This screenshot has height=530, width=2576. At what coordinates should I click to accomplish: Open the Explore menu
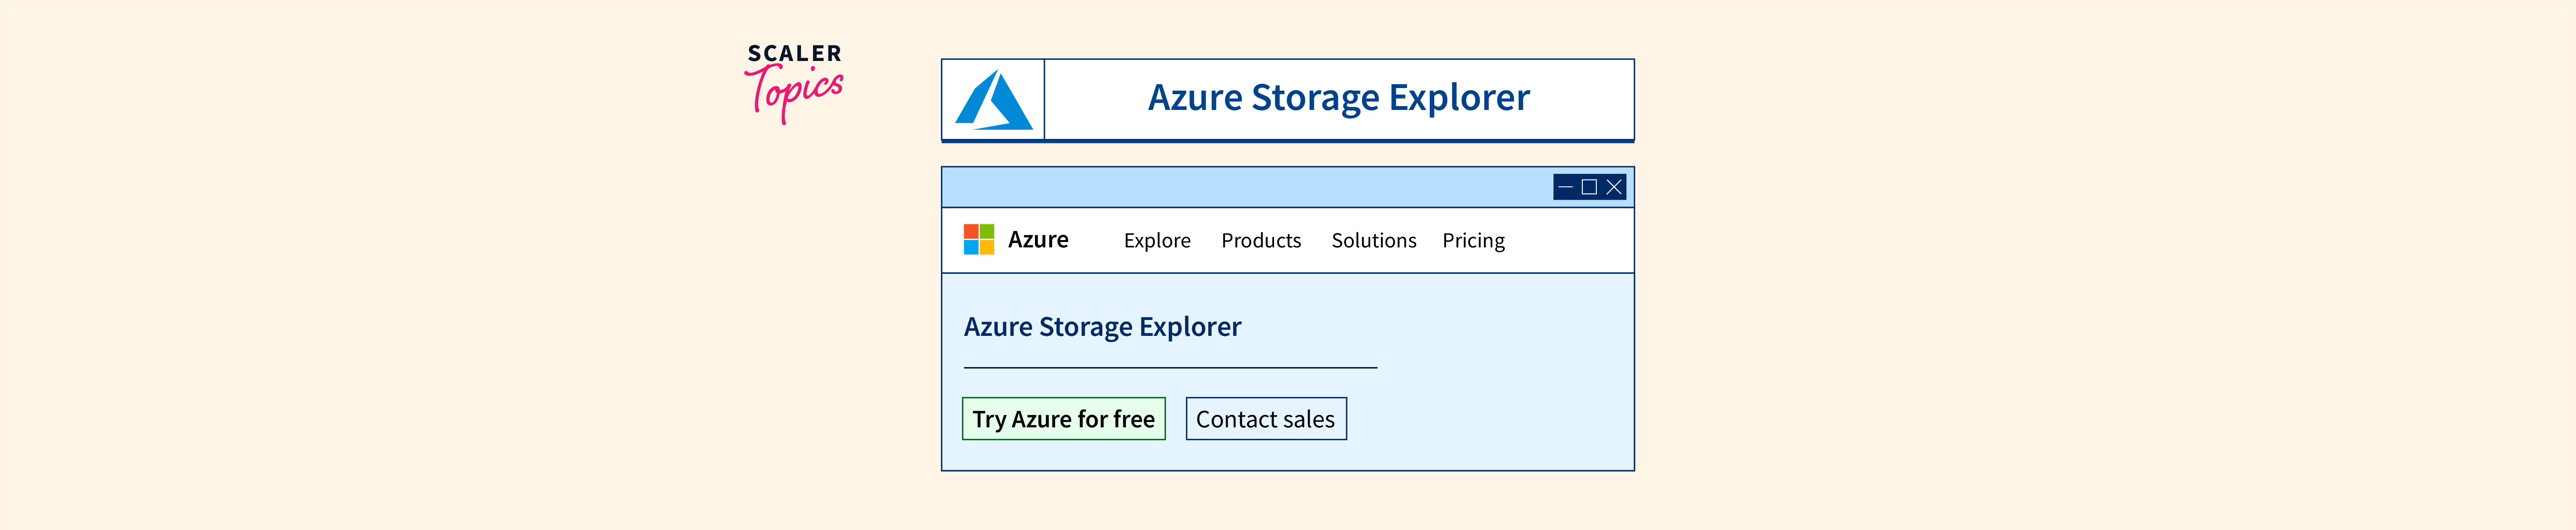[x=1157, y=241]
